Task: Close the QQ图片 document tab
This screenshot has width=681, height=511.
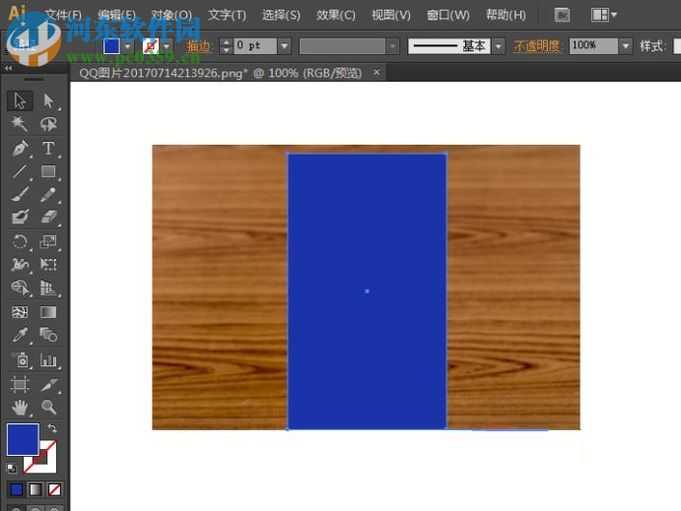Action: coord(377,72)
